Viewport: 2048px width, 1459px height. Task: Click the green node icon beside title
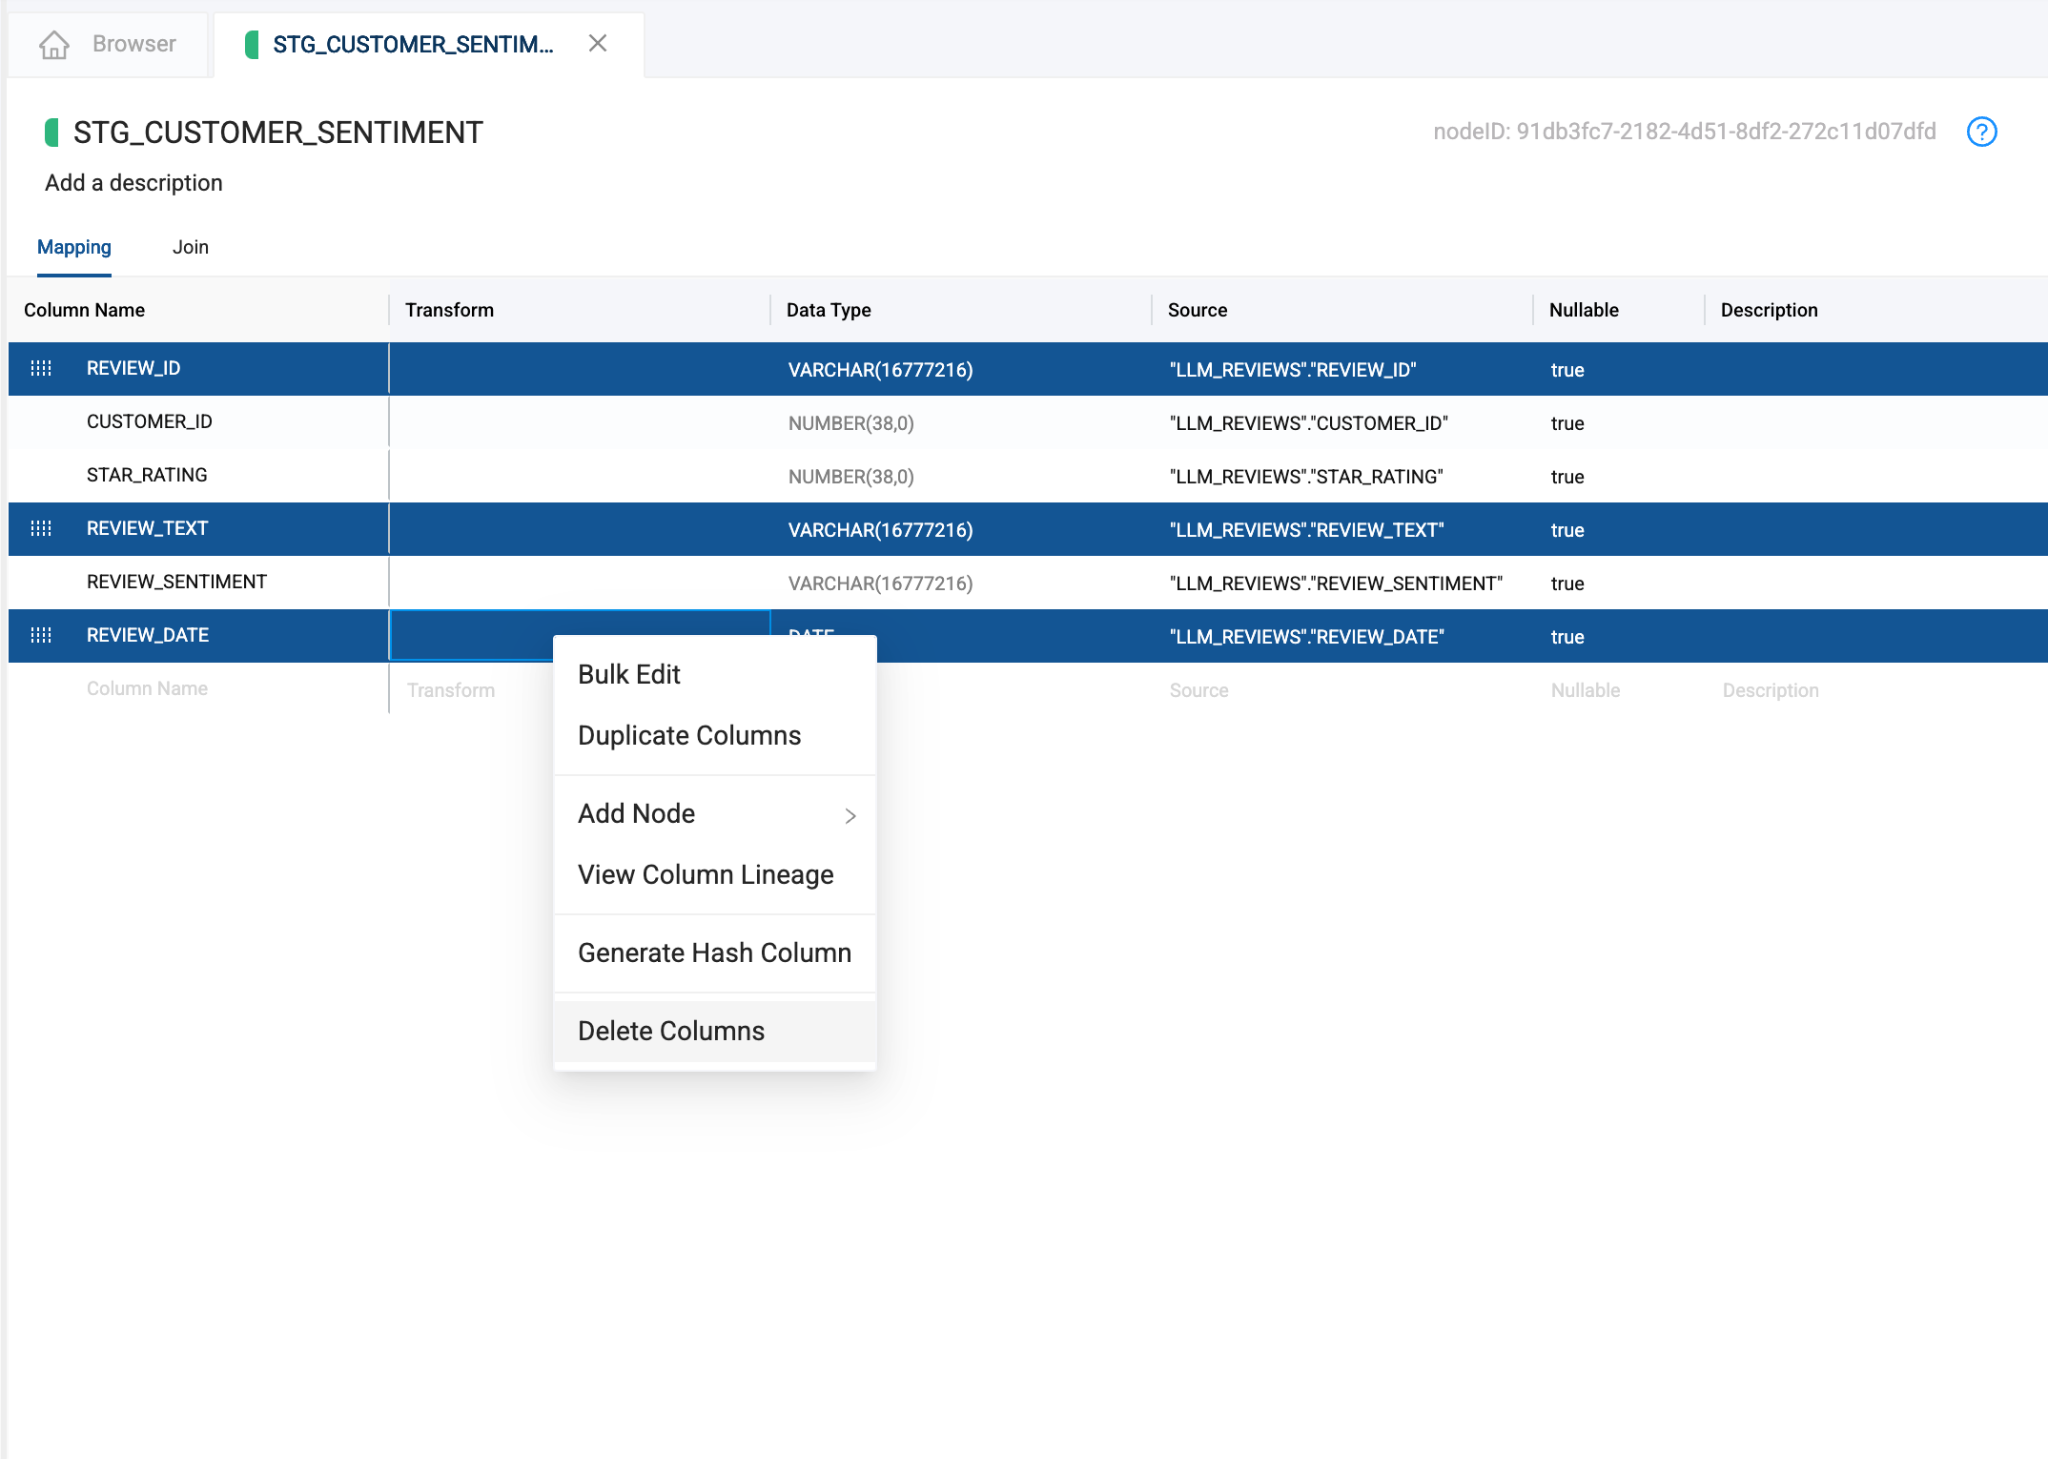(x=52, y=132)
